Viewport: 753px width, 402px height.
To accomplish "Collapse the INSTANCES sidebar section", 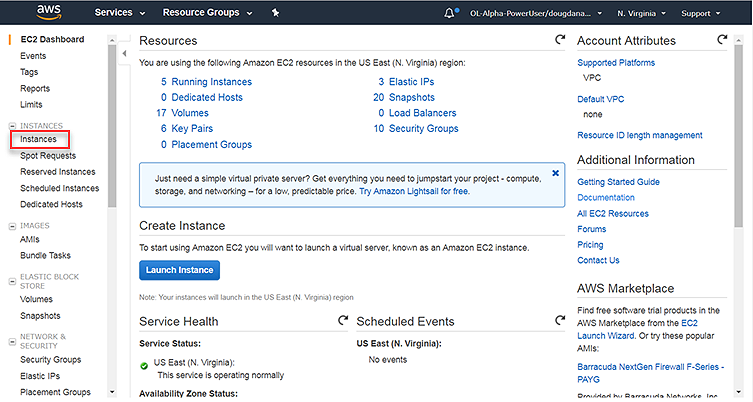I will pos(12,126).
